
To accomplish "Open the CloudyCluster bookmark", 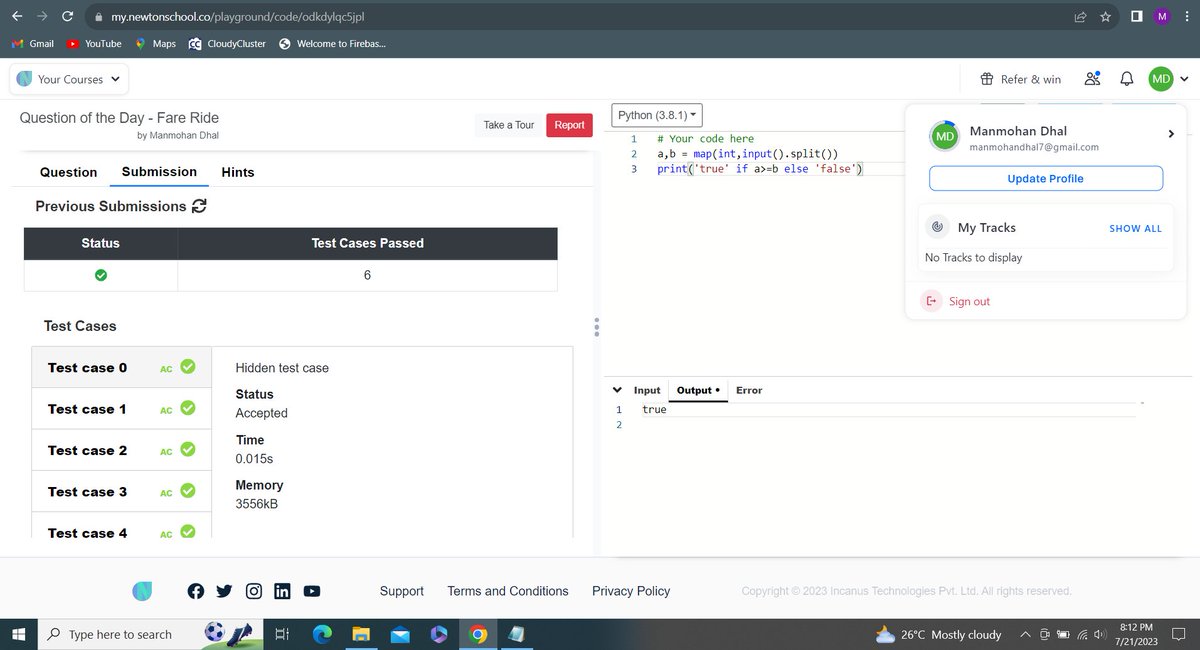I will tap(227, 44).
